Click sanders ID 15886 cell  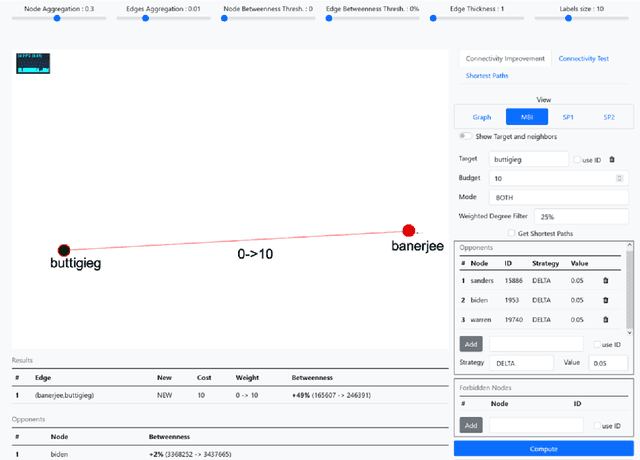point(513,281)
